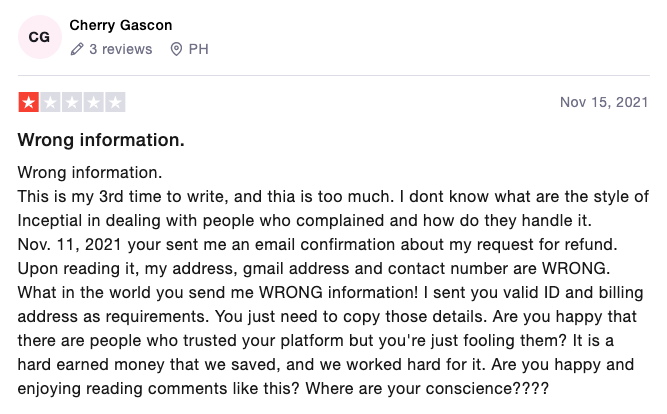The image size is (667, 414).
Task: Click the fifth grey star
Action: 115,102
